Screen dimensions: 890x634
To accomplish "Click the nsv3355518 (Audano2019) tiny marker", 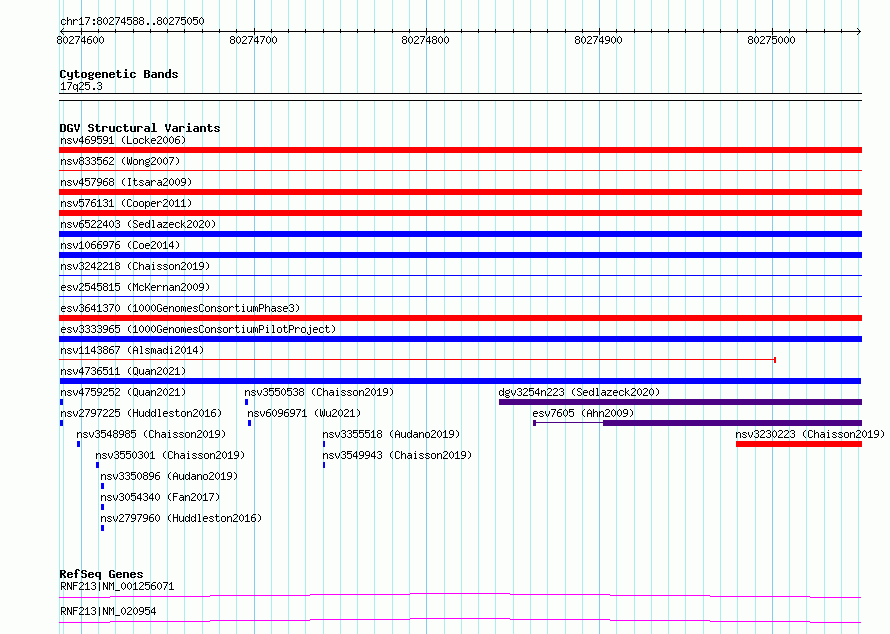I will (x=324, y=444).
